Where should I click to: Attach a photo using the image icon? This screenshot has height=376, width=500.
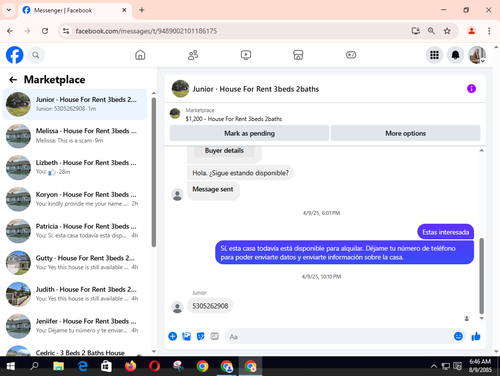coord(186,336)
